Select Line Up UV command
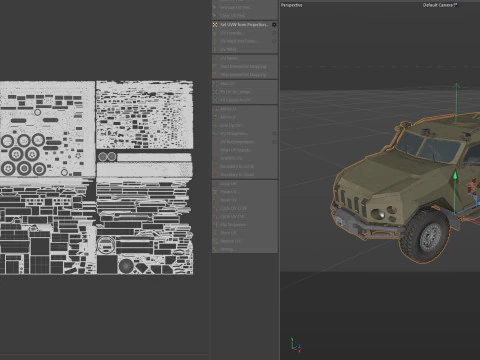480x360 pixels. 245,125
